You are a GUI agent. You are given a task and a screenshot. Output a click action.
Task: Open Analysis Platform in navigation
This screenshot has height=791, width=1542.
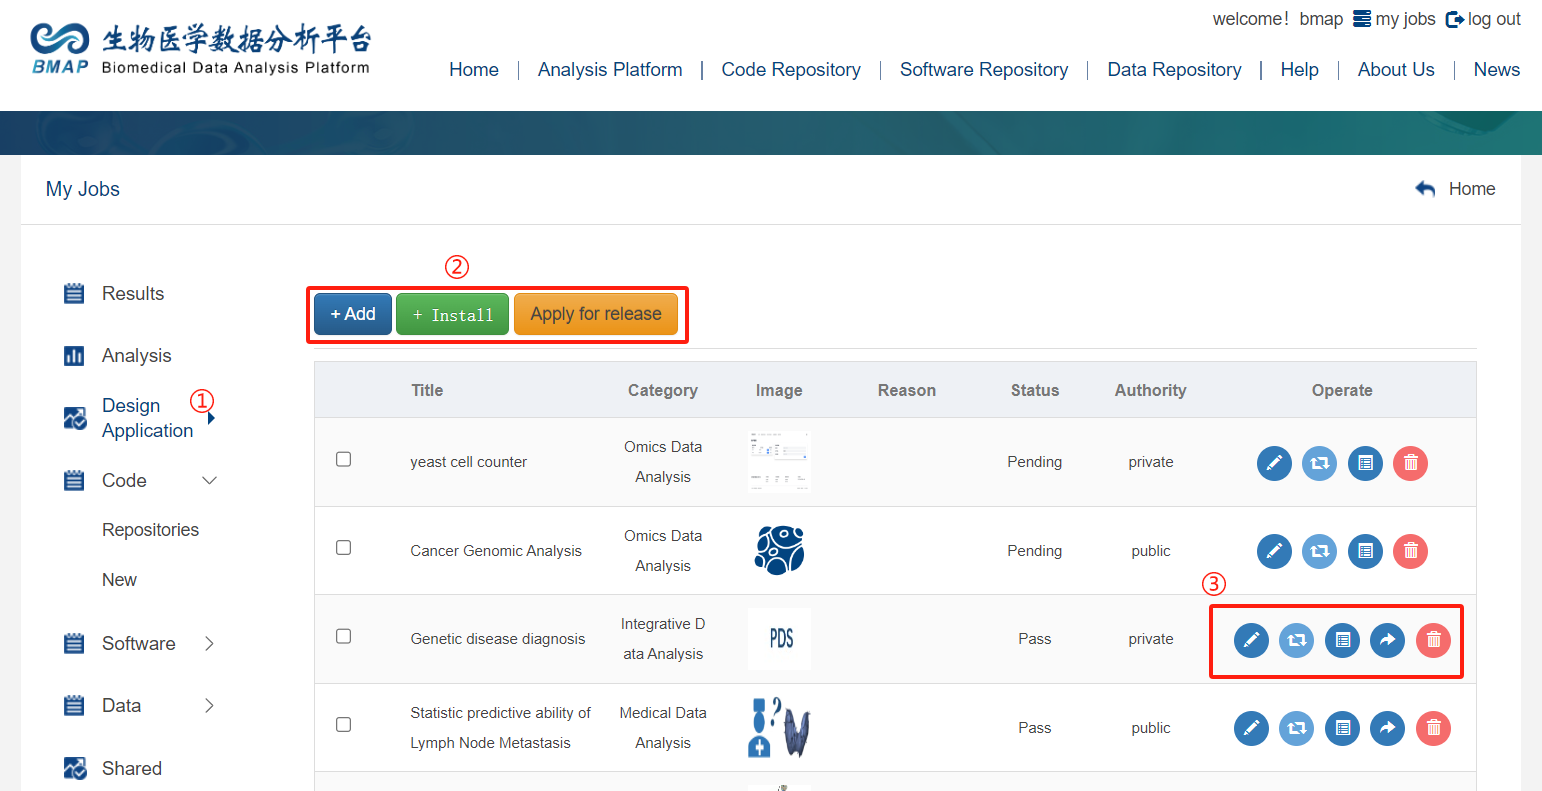click(610, 70)
